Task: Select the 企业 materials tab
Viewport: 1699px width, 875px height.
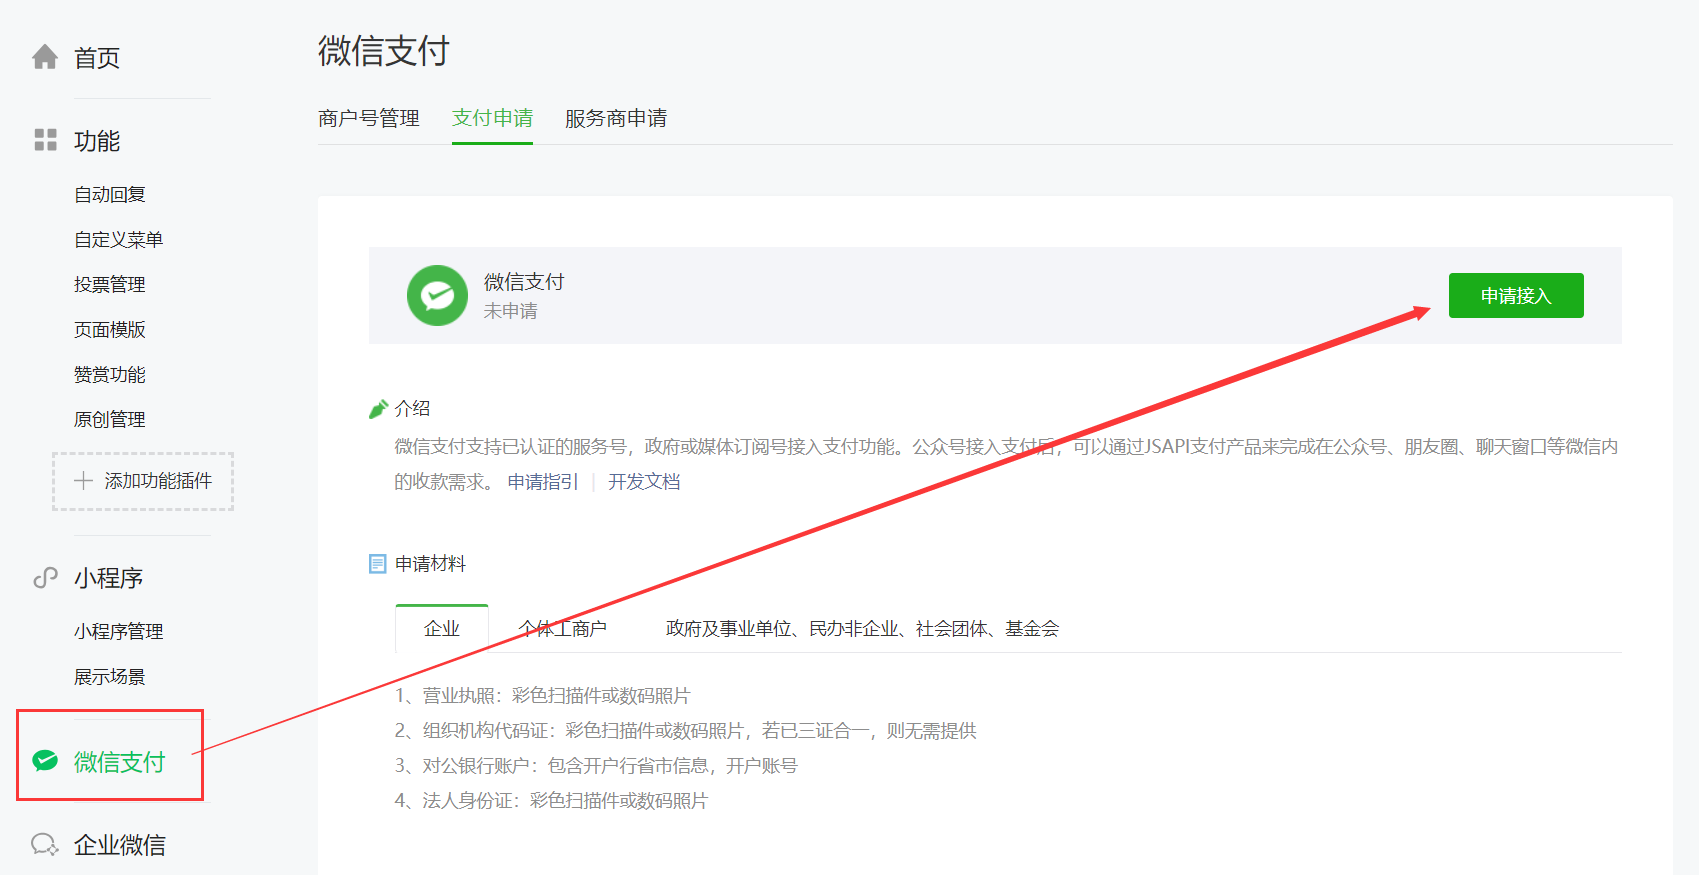Action: click(x=442, y=628)
